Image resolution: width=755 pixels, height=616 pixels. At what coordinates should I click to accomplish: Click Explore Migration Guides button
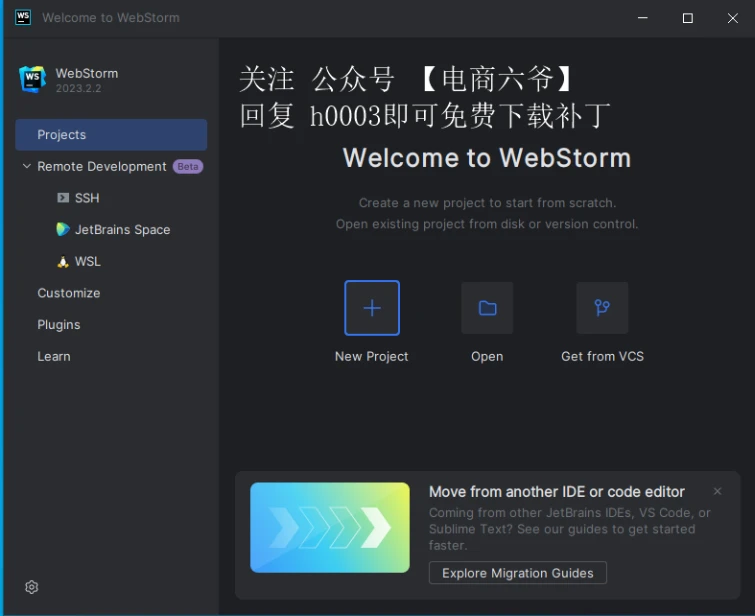click(x=518, y=573)
